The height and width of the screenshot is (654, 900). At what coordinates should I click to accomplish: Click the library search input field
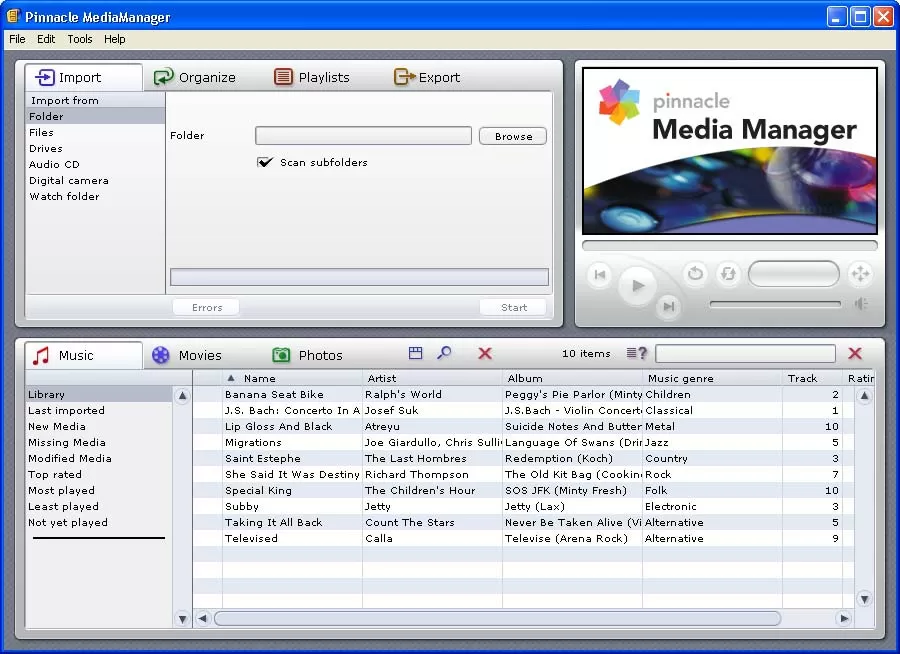pos(745,353)
